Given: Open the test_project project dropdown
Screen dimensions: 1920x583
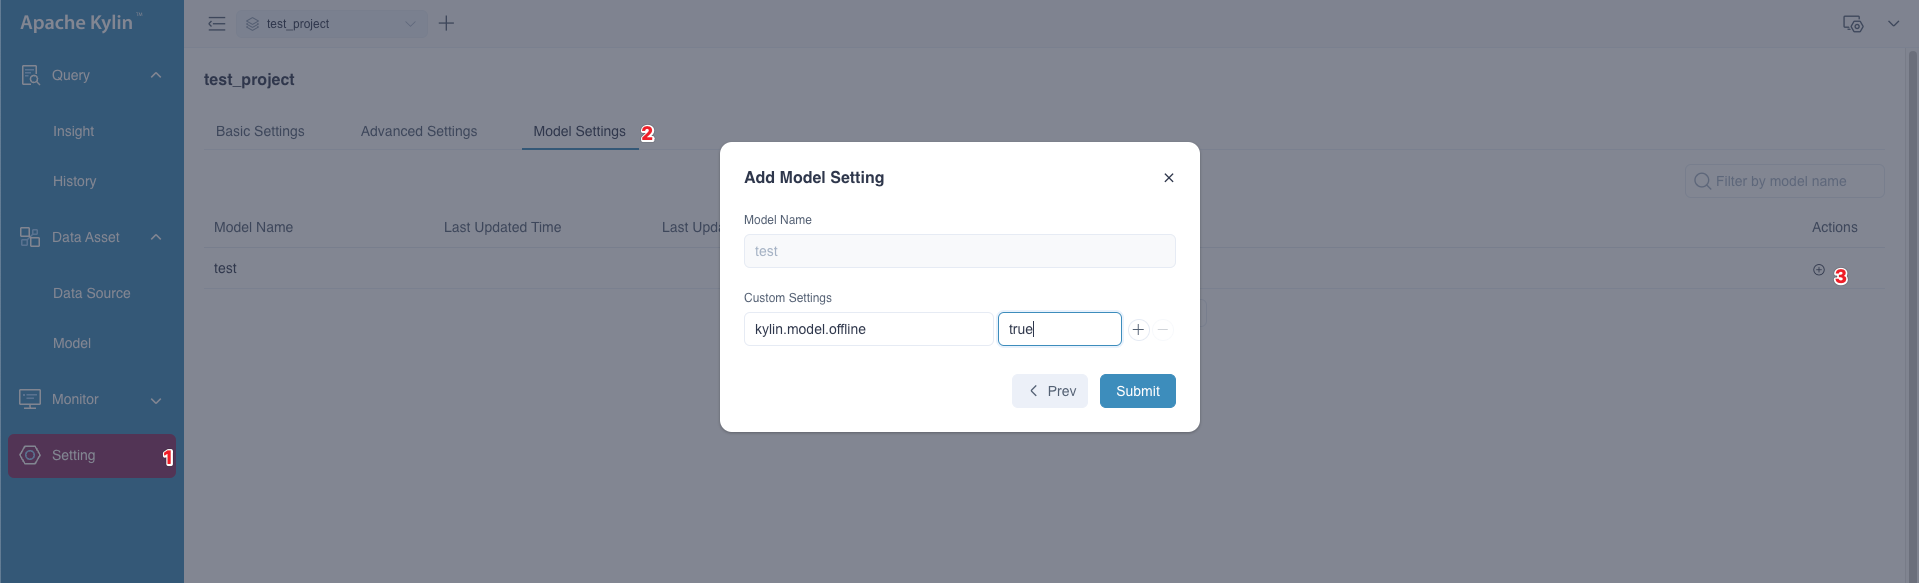Looking at the screenshot, I should pos(332,24).
